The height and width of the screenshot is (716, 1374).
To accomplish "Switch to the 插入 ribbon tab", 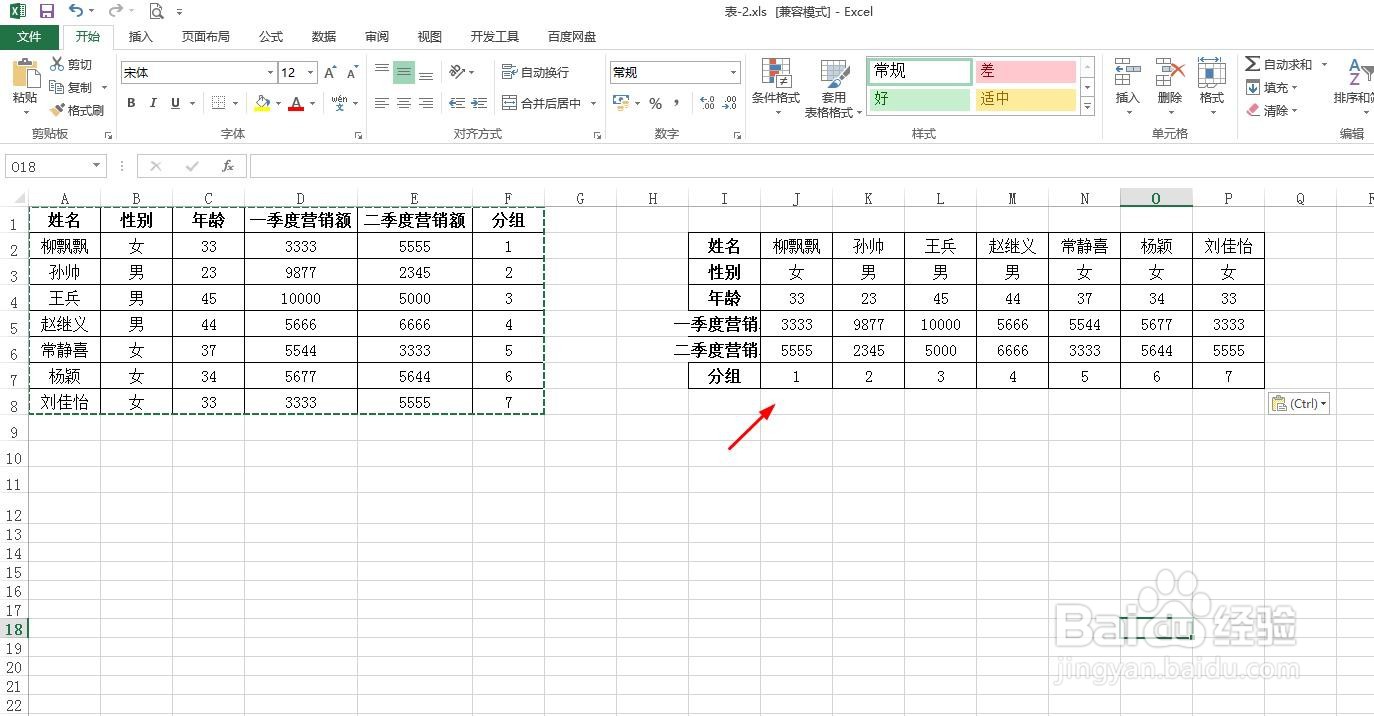I will tap(140, 36).
